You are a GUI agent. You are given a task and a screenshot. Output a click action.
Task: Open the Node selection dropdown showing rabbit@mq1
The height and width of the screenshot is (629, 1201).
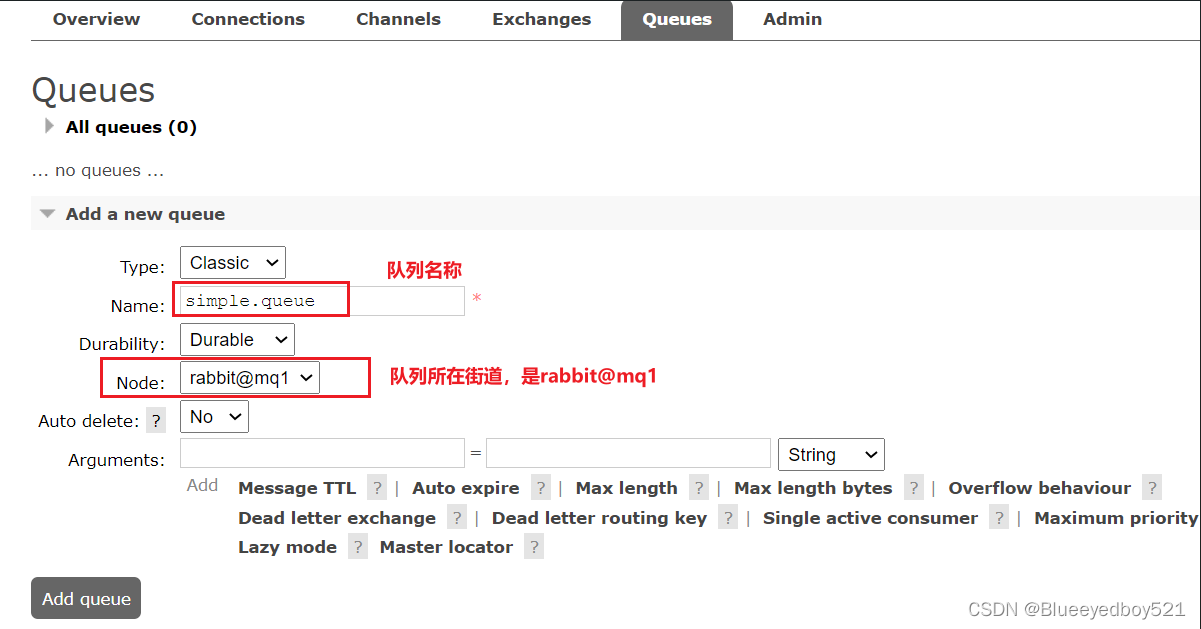click(249, 377)
